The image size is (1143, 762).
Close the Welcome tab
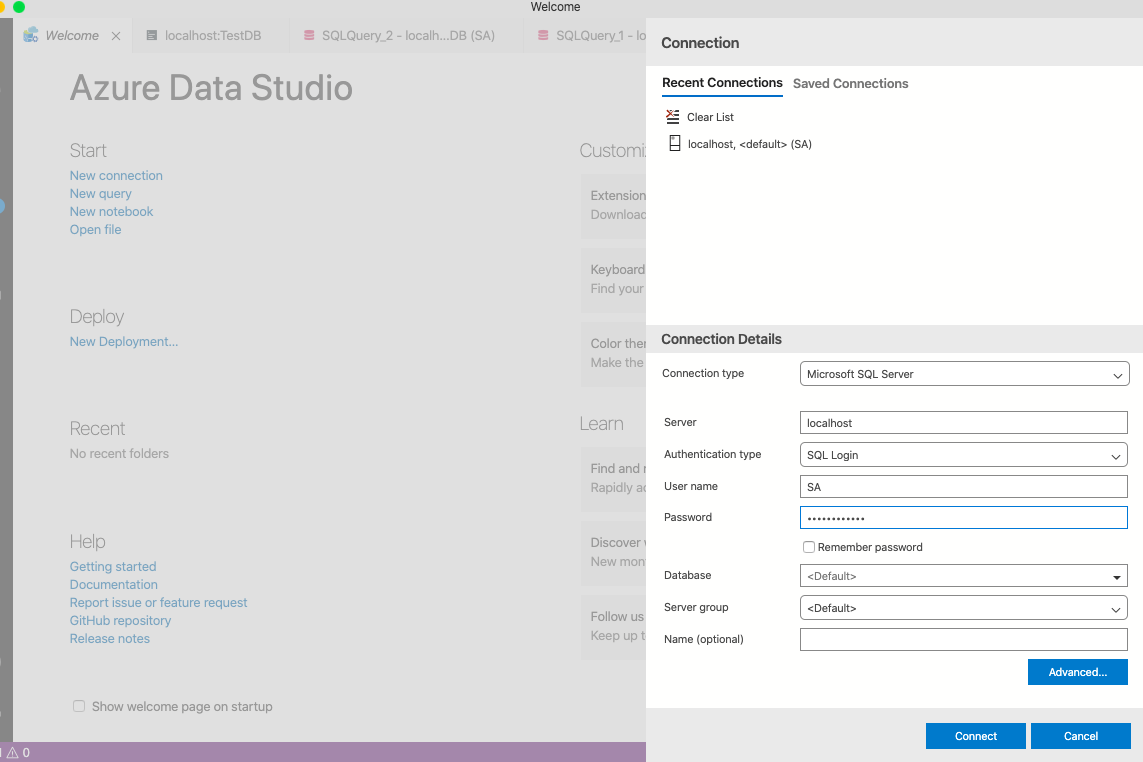[x=116, y=36]
